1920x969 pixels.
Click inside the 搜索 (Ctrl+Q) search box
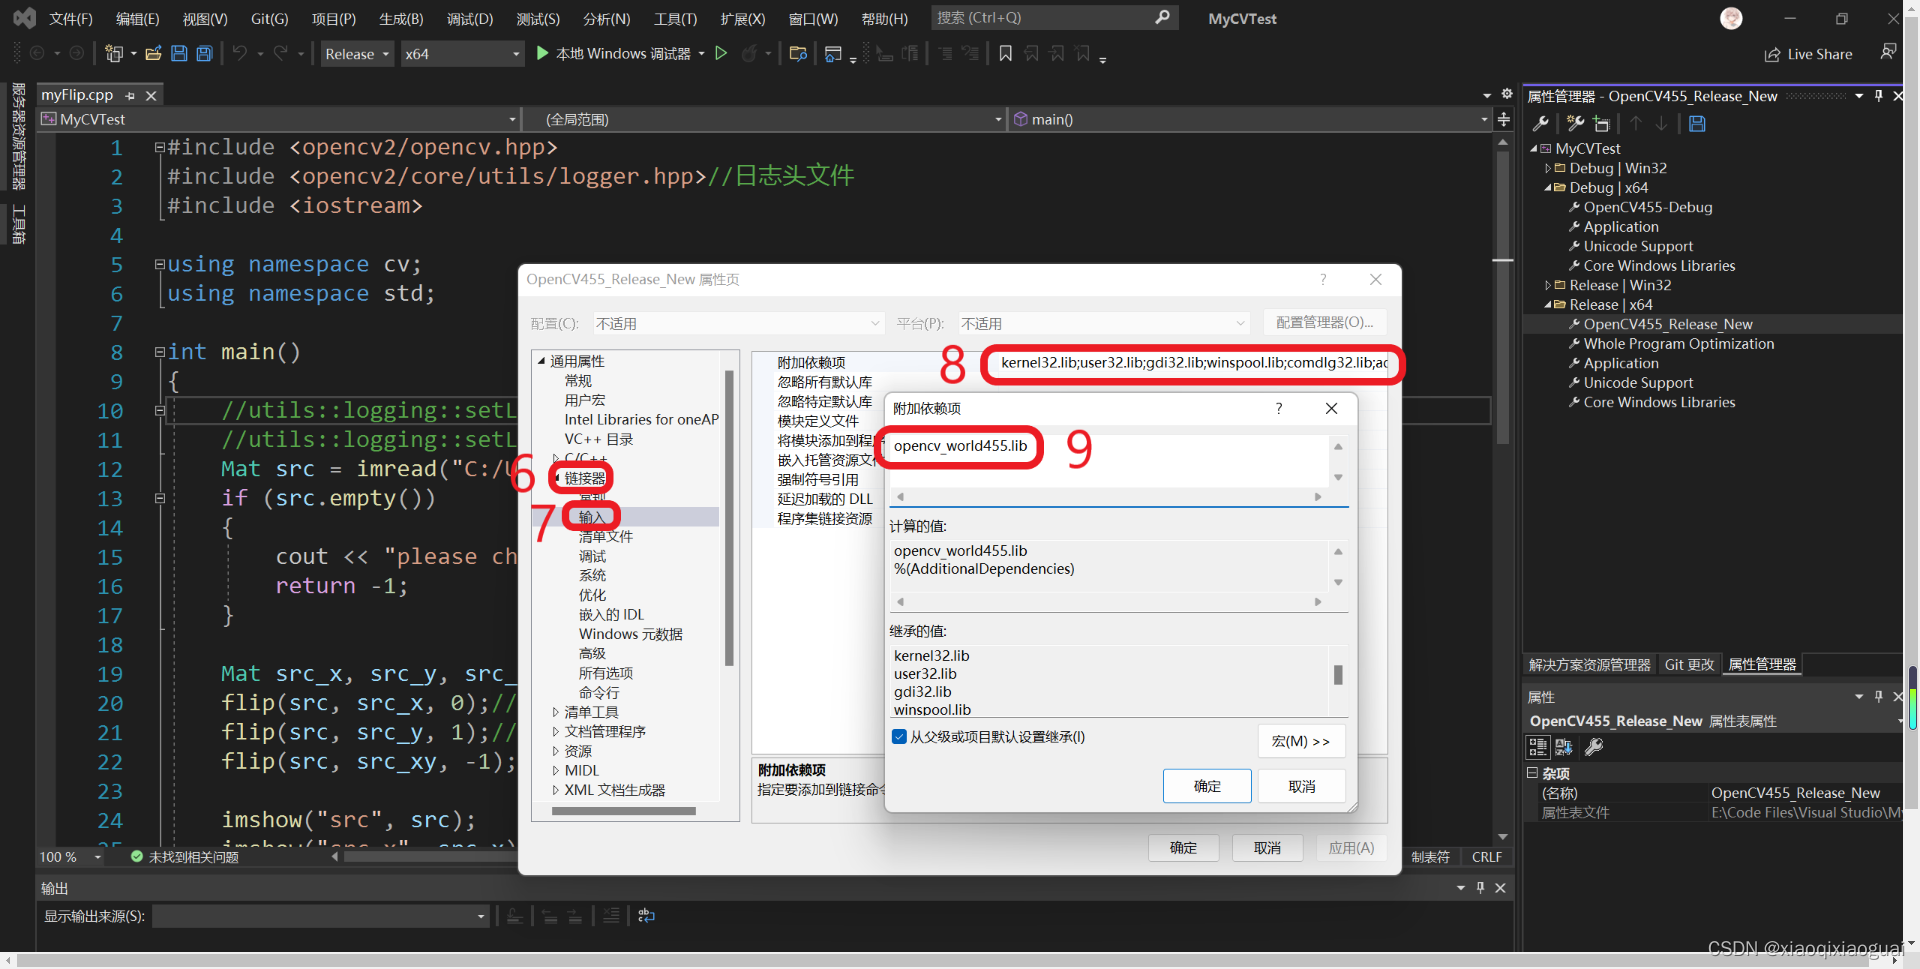(x=1040, y=17)
